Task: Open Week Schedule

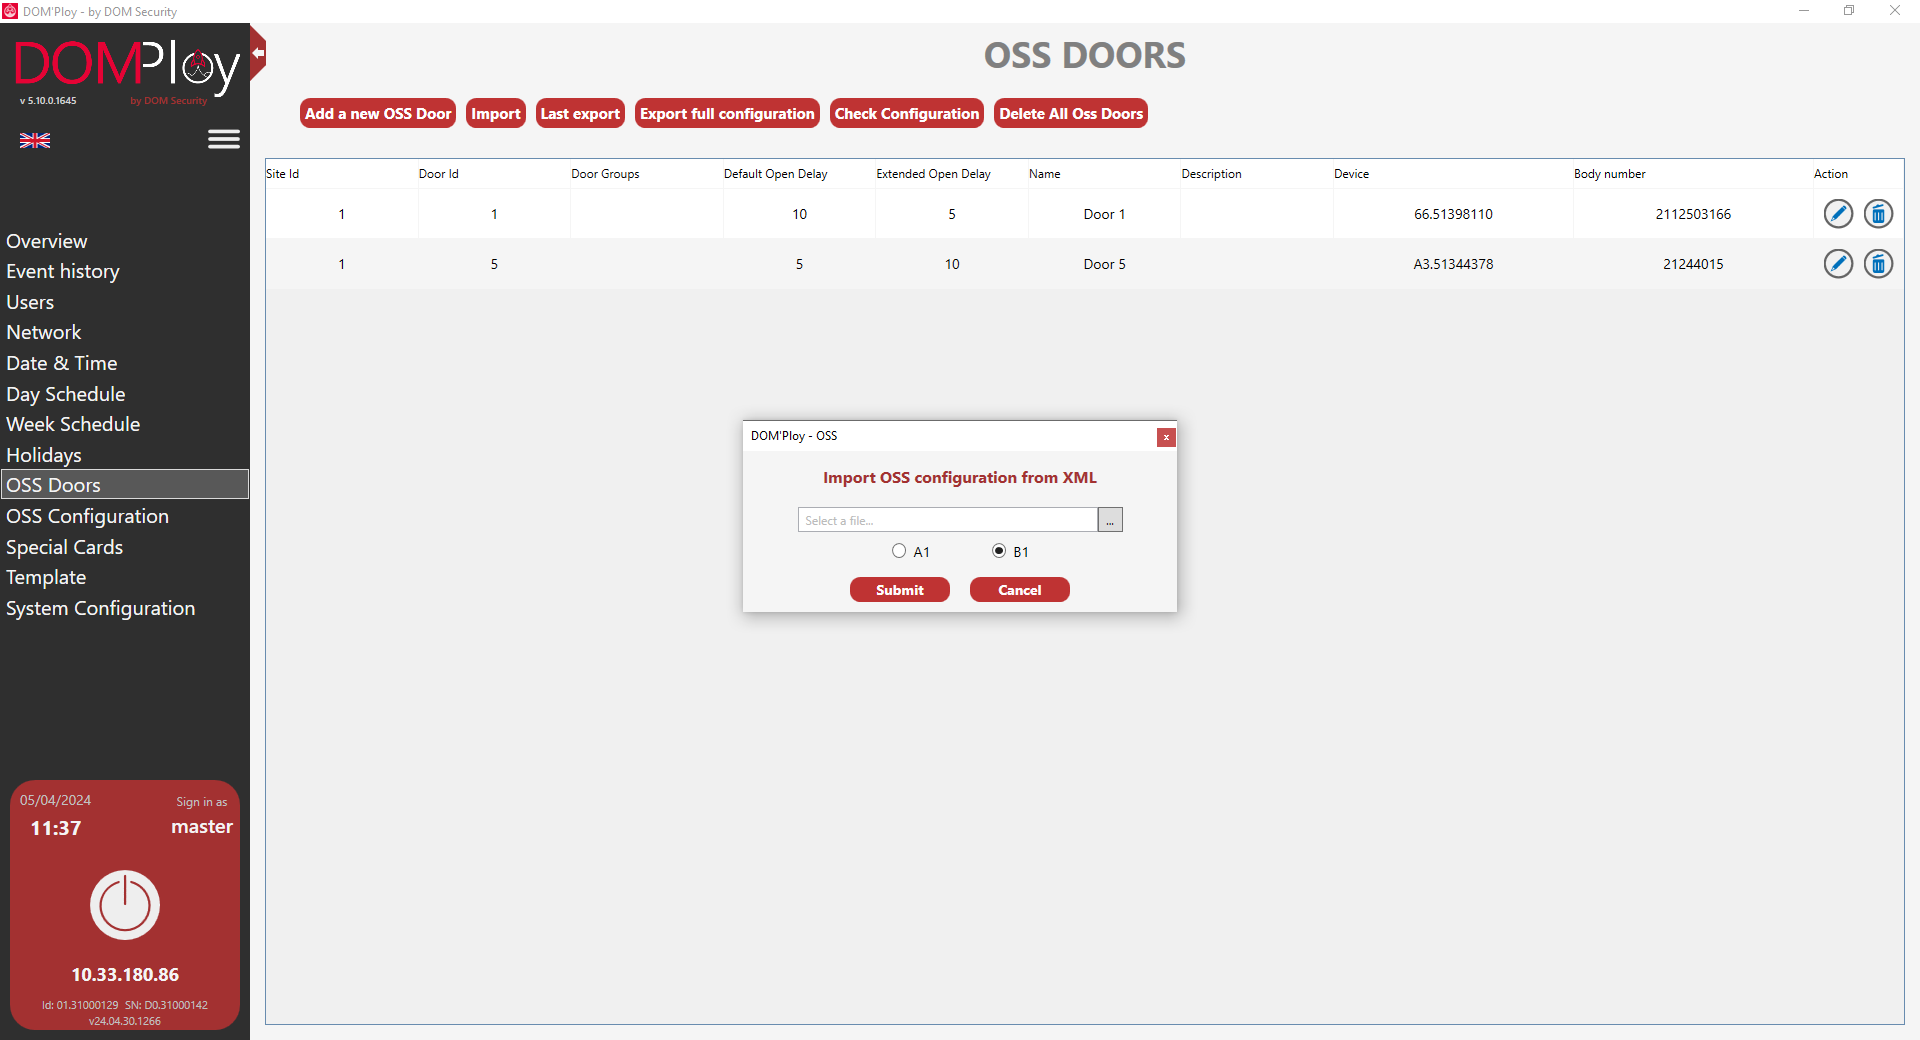Action: click(x=73, y=424)
